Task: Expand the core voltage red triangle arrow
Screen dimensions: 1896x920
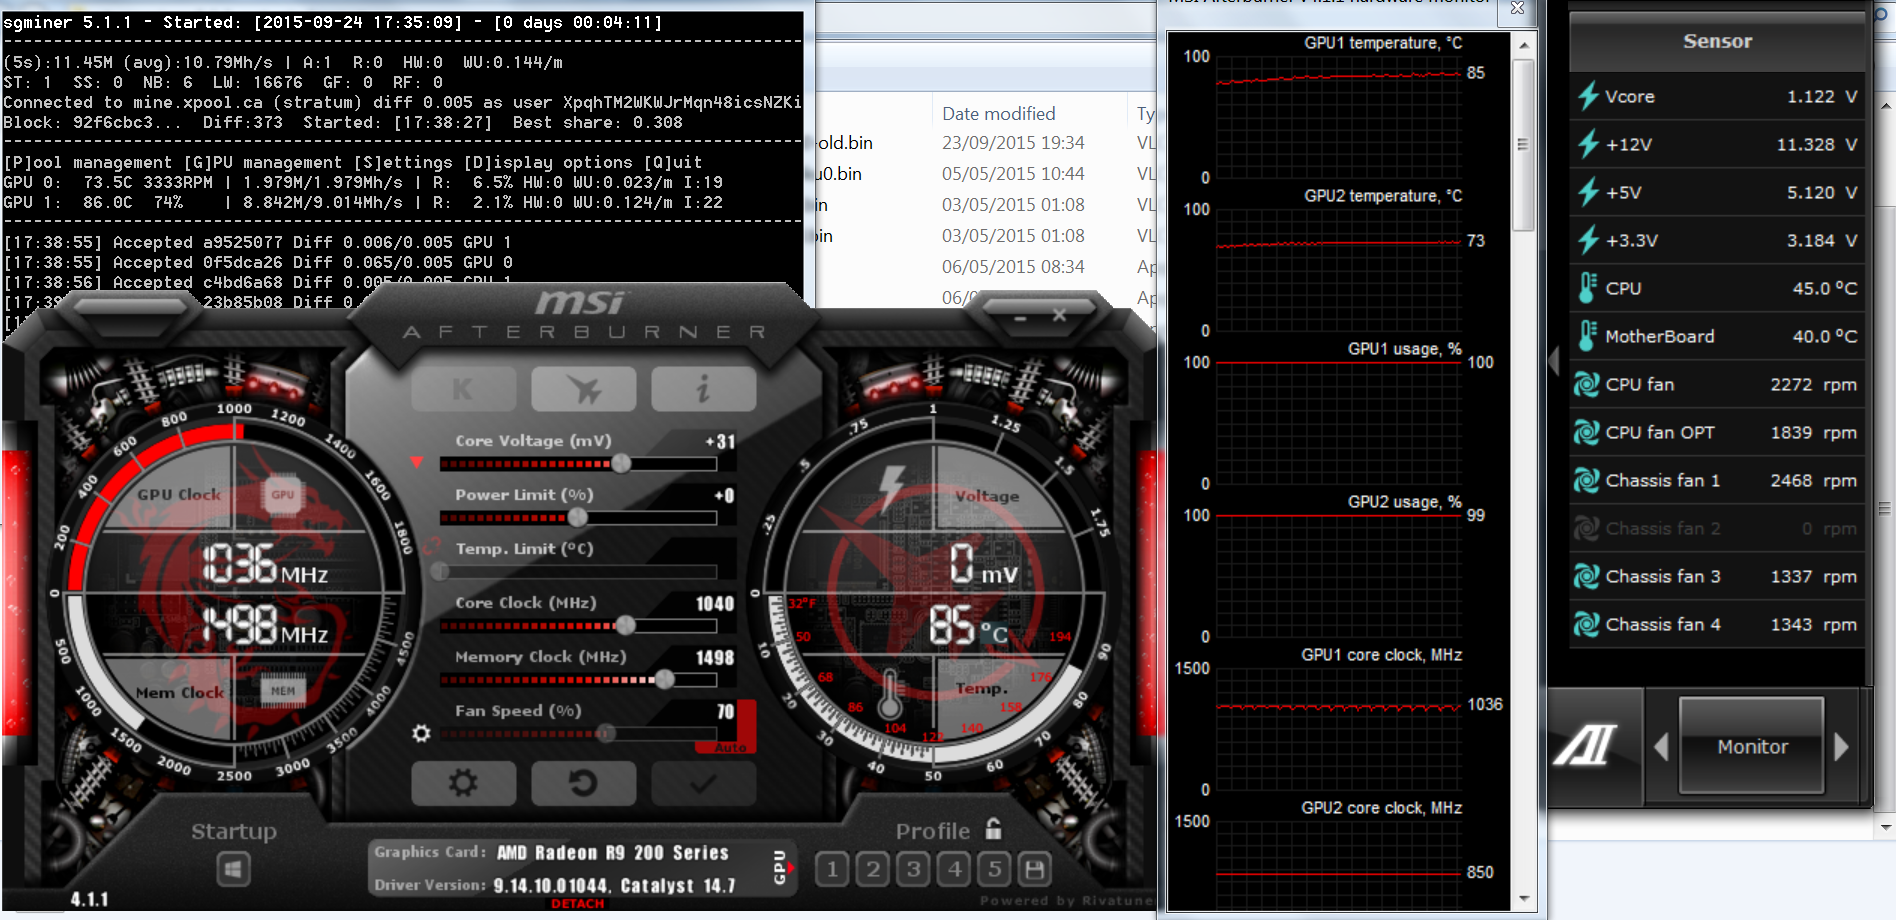Action: point(417,462)
